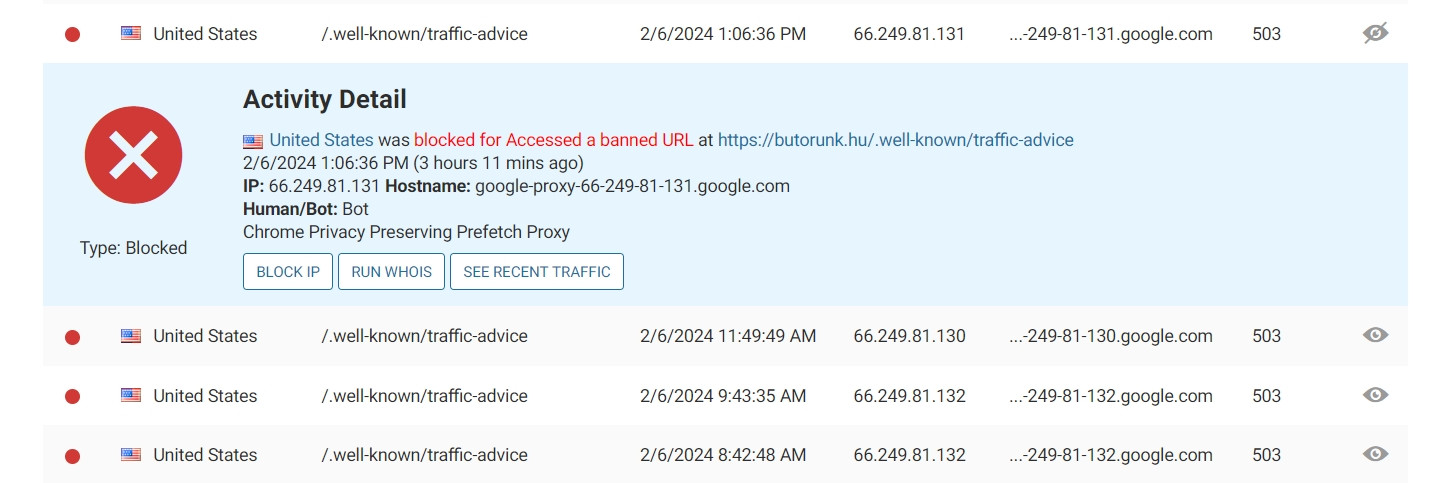
Task: Click US flag icon in Activity Detail text
Action: (x=253, y=141)
